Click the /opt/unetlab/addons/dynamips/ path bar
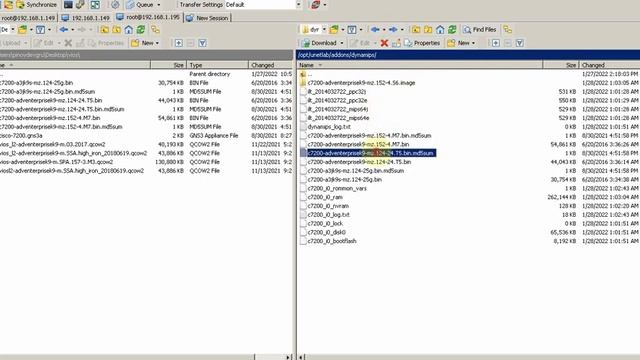 coord(468,55)
